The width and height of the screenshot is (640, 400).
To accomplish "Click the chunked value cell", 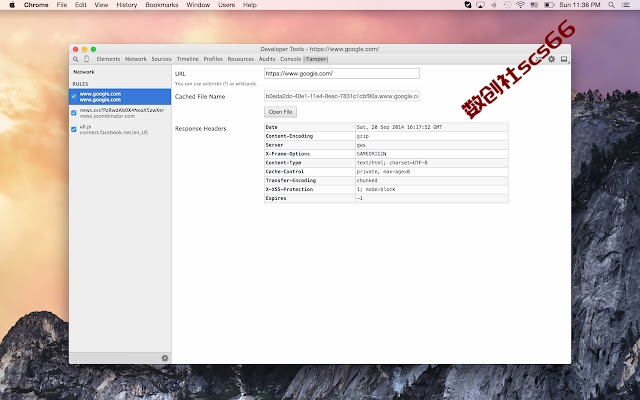I will (x=432, y=180).
